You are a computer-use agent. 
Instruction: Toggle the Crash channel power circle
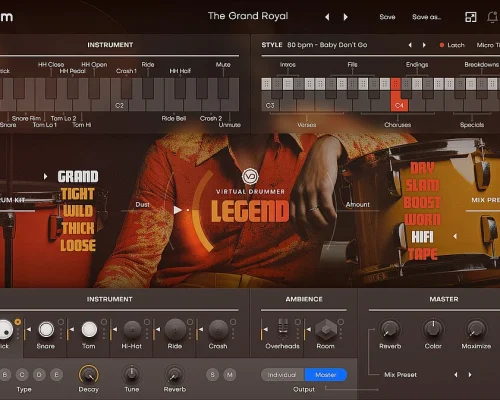coord(233,322)
